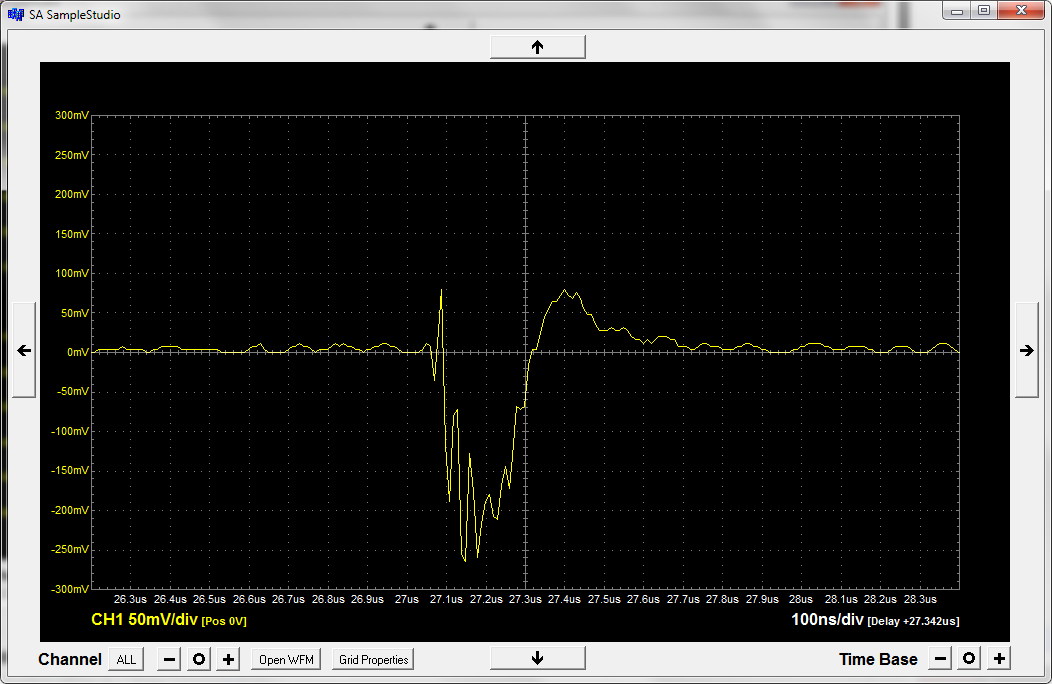Screen dimensions: 1052x684
Task: Click the -200mV vertical axis label
Action: [x=70, y=510]
